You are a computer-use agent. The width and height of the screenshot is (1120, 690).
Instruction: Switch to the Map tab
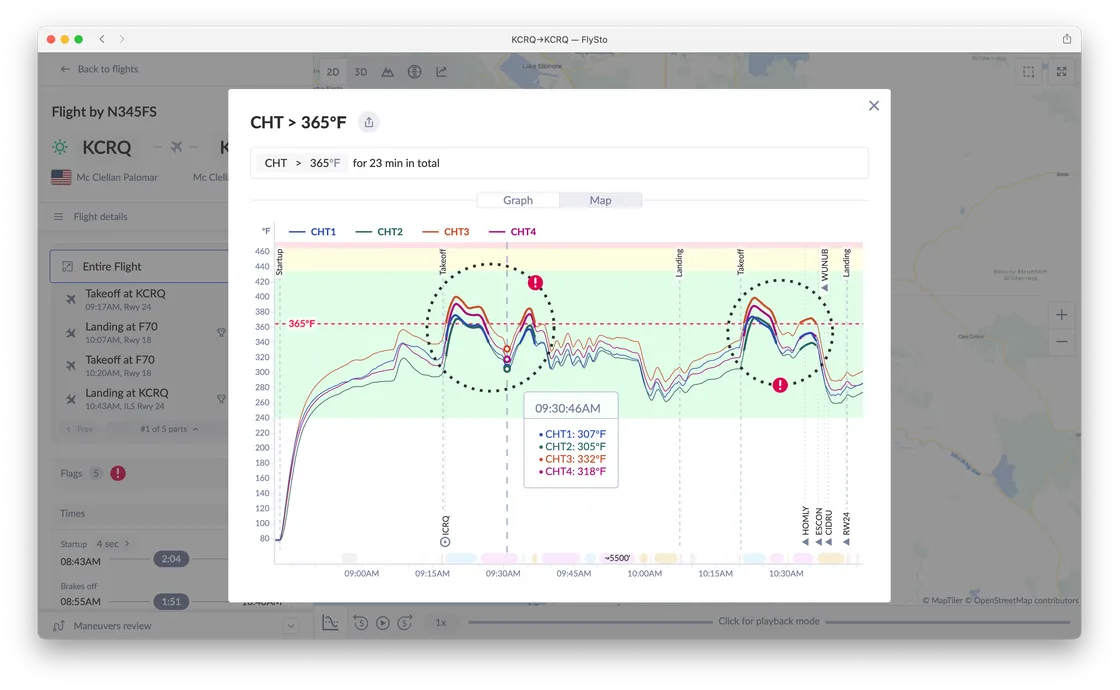600,200
